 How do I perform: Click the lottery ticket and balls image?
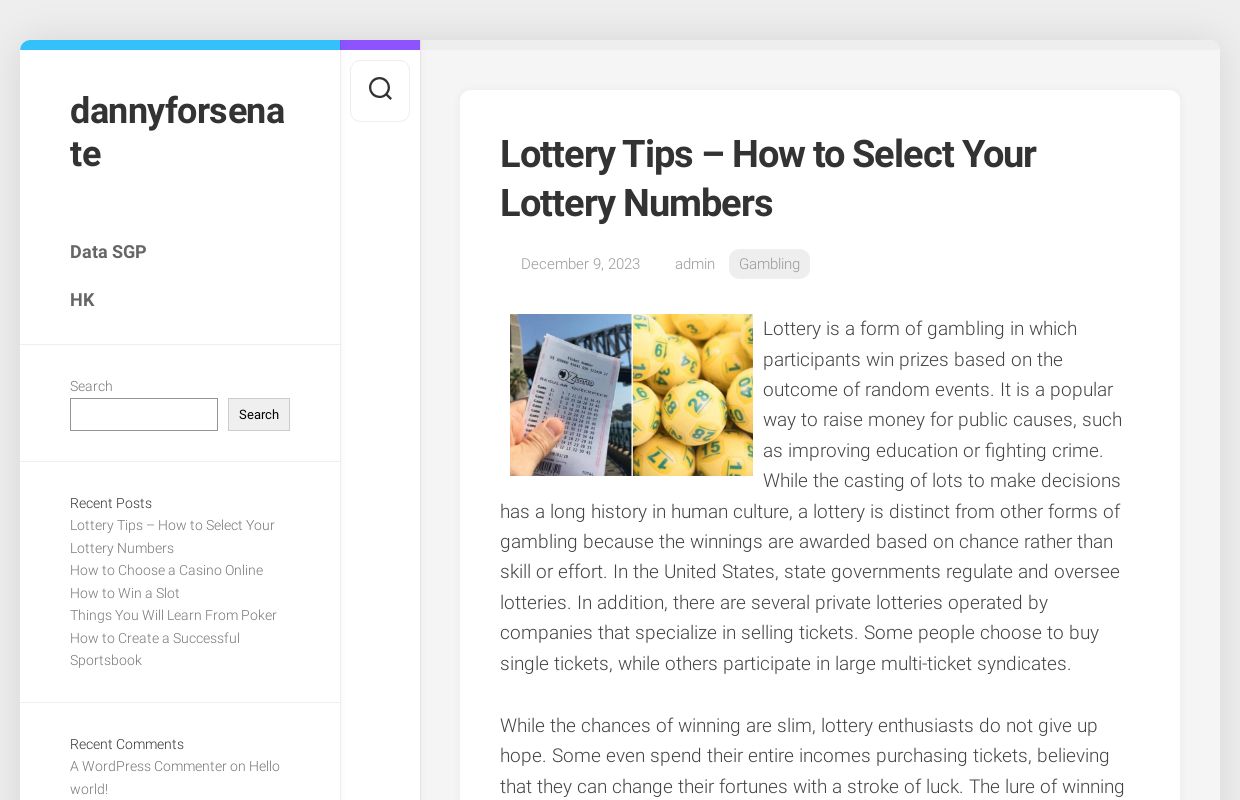[631, 395]
